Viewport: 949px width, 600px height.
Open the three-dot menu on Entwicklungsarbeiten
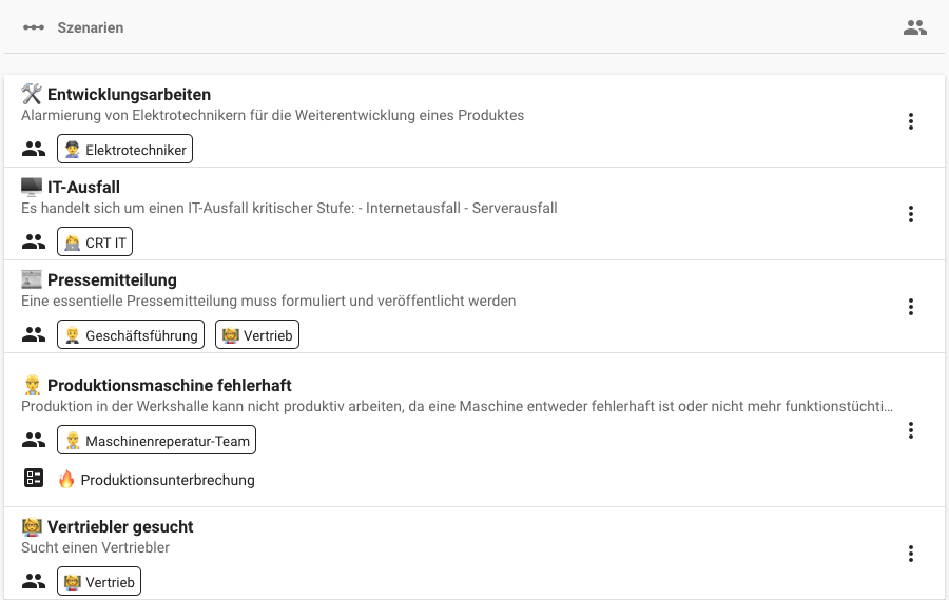911,121
